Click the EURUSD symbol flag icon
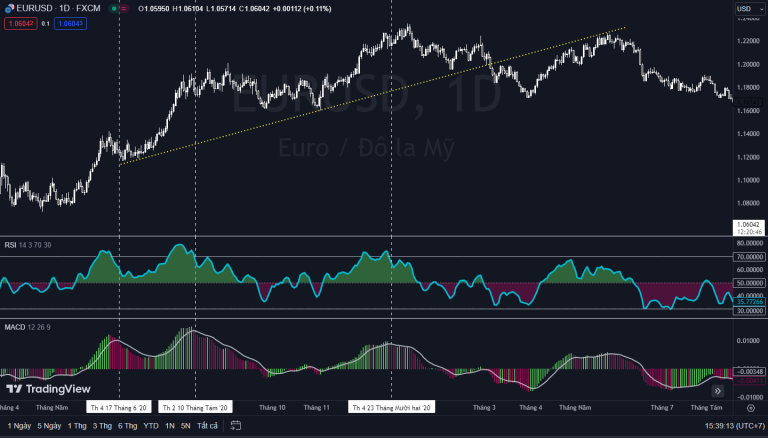768x438 pixels. point(8,8)
